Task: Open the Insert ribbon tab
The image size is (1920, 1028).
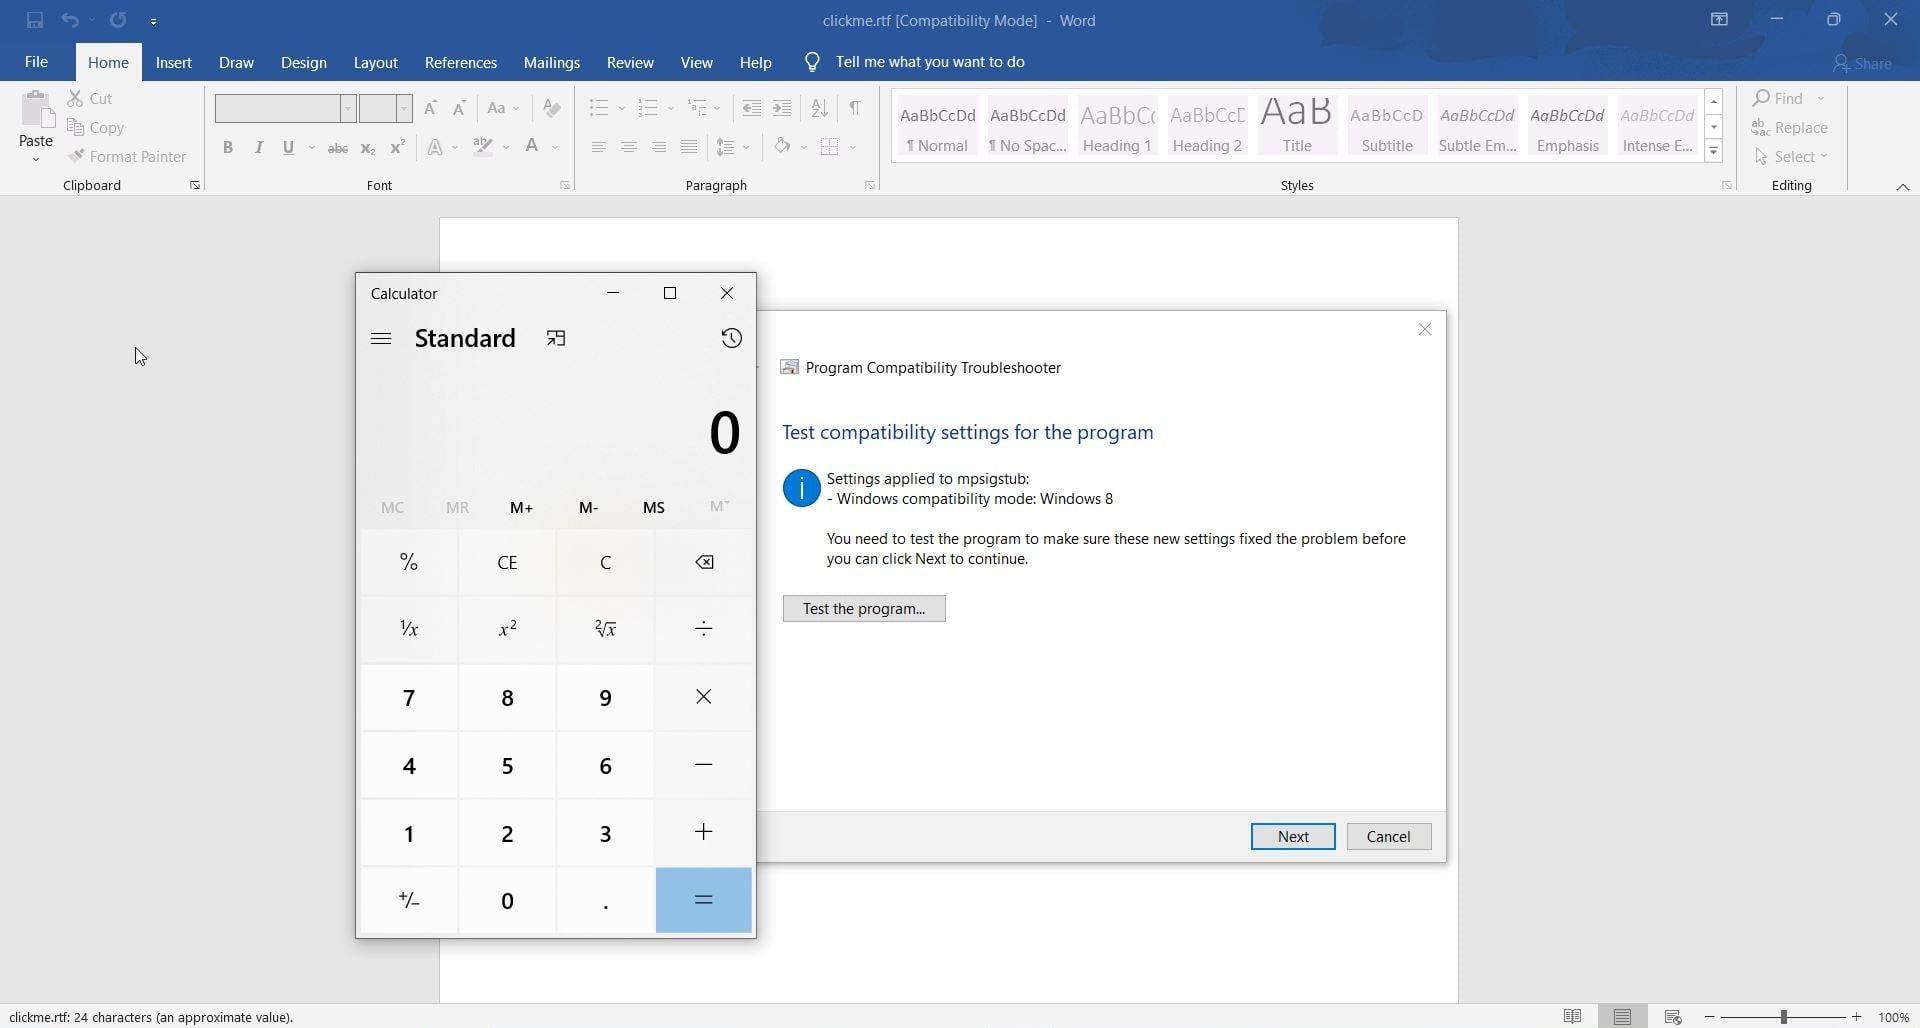Action: (174, 62)
